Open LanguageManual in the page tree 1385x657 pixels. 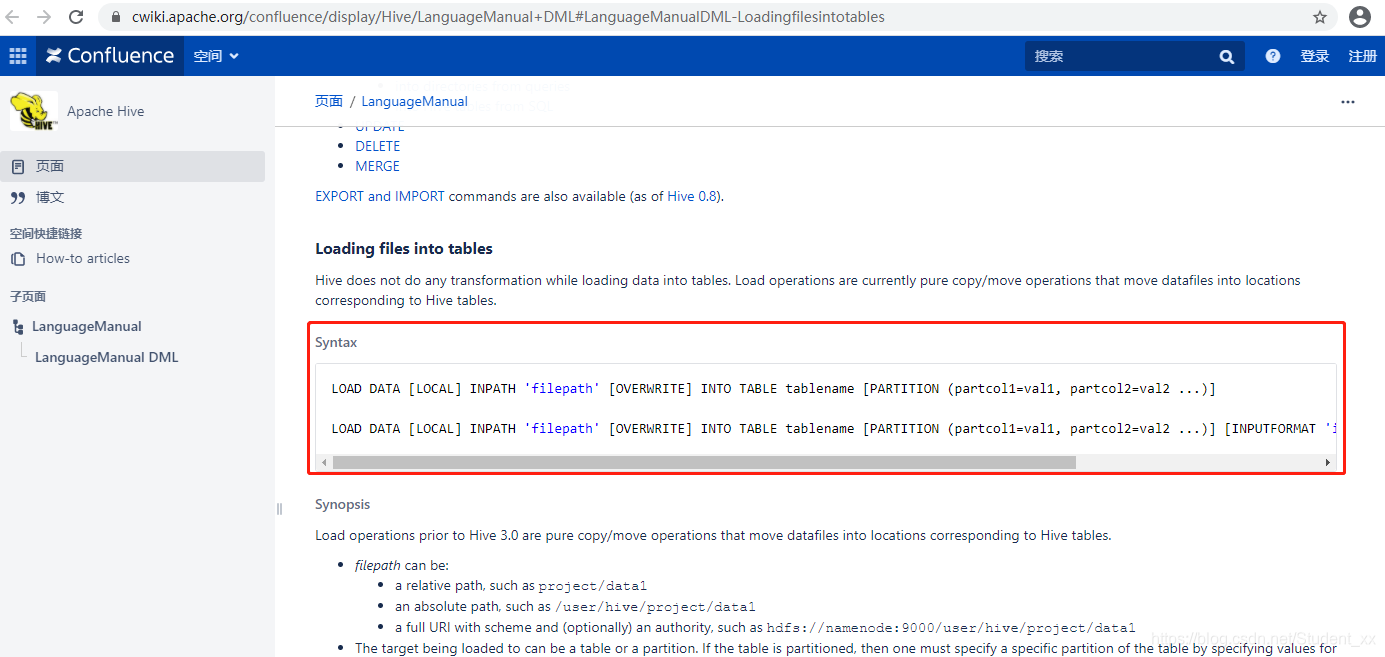pyautogui.click(x=86, y=326)
